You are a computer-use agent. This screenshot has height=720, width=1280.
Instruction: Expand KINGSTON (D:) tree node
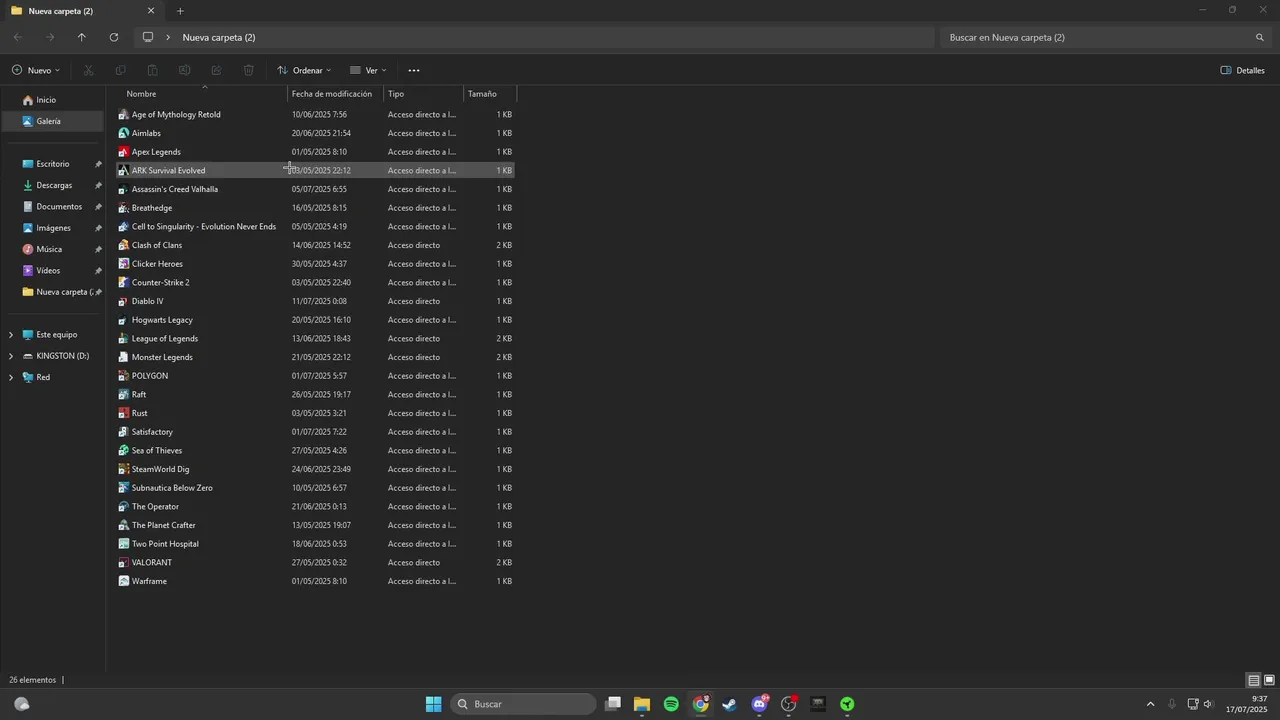click(x=11, y=356)
